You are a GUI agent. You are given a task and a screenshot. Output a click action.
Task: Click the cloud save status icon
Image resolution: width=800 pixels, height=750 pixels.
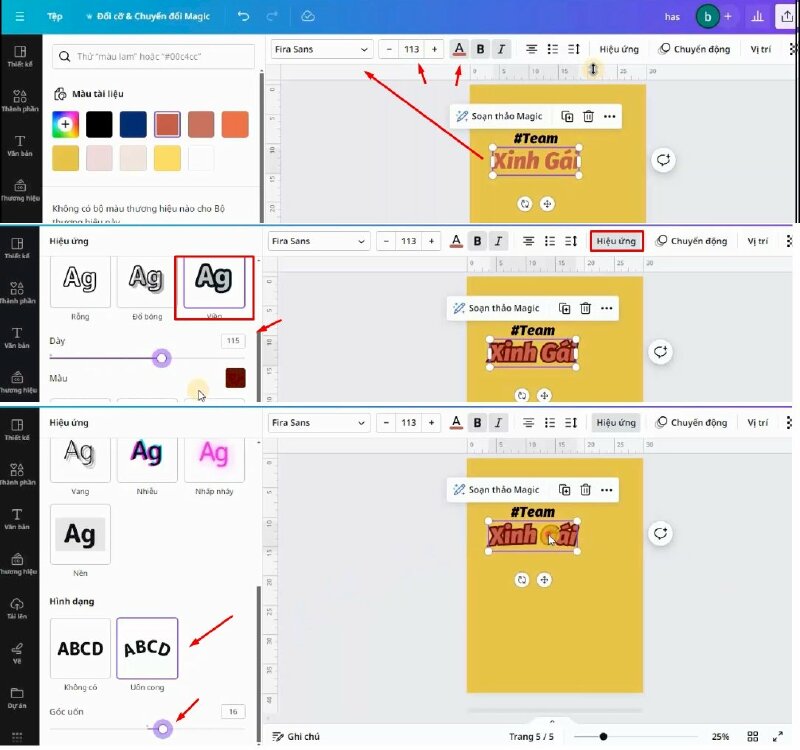coord(308,16)
